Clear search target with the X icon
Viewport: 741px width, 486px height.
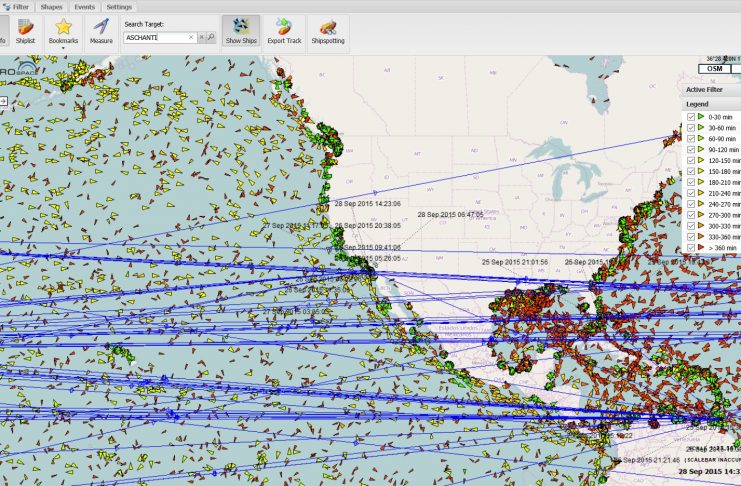click(x=201, y=37)
